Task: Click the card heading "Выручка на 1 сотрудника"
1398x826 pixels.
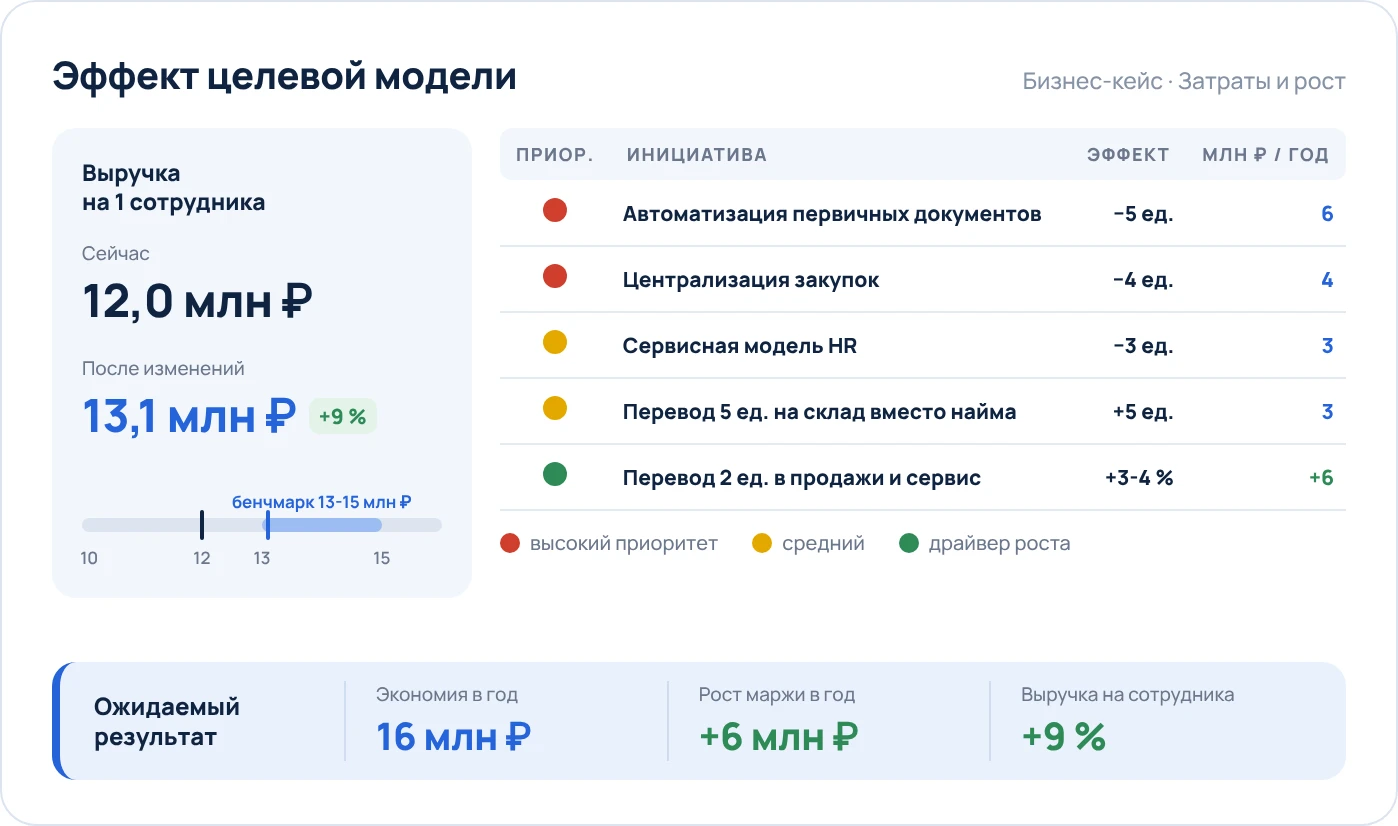Action: click(x=173, y=188)
